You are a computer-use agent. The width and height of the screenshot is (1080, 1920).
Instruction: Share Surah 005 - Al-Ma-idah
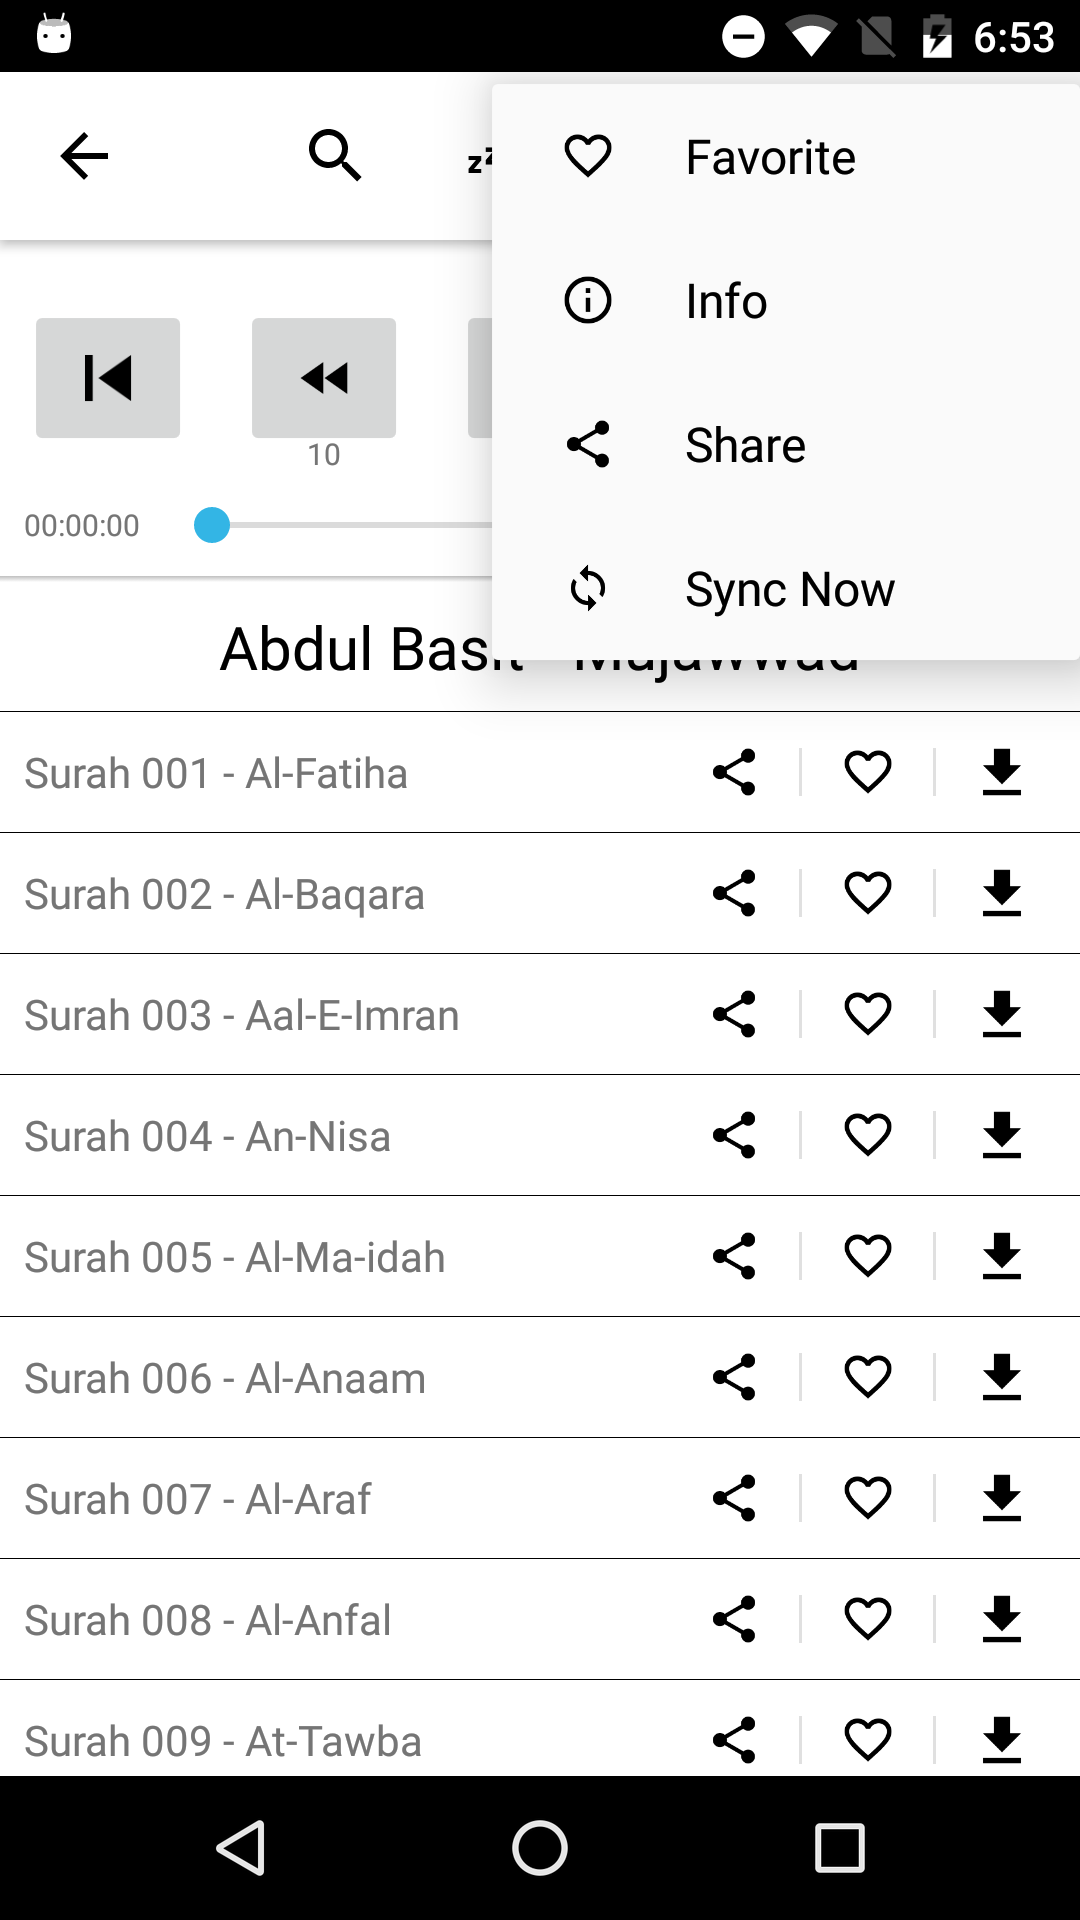tap(734, 1256)
